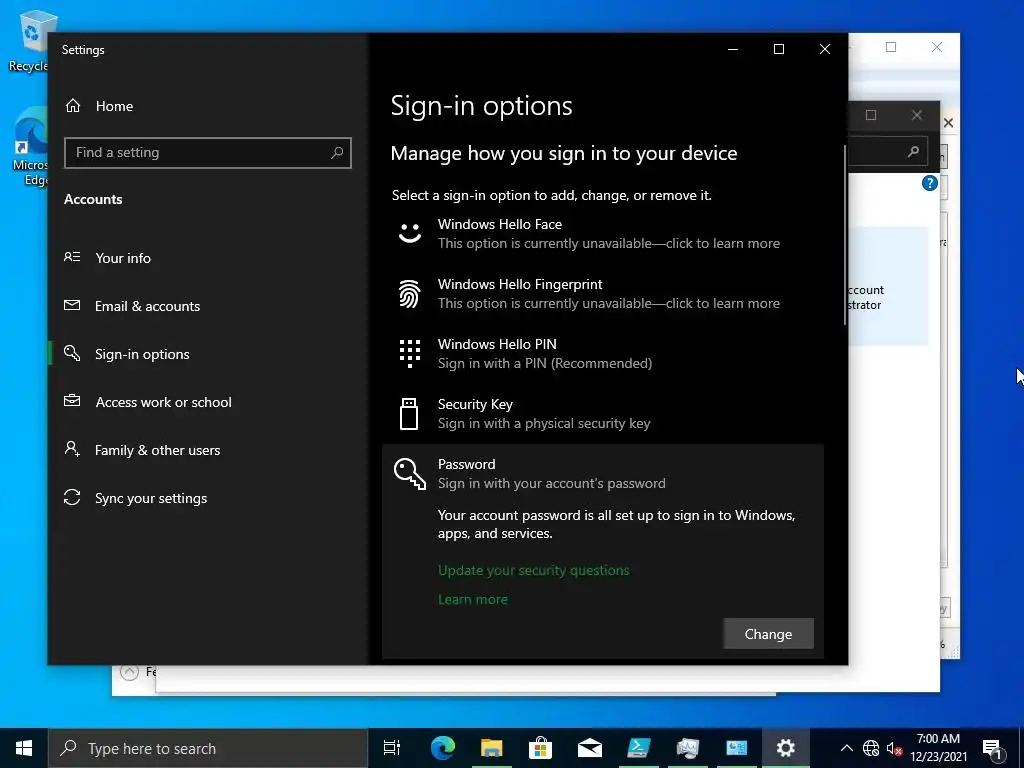Open Email & accounts page
Viewport: 1024px width, 768px height.
pos(208,306)
